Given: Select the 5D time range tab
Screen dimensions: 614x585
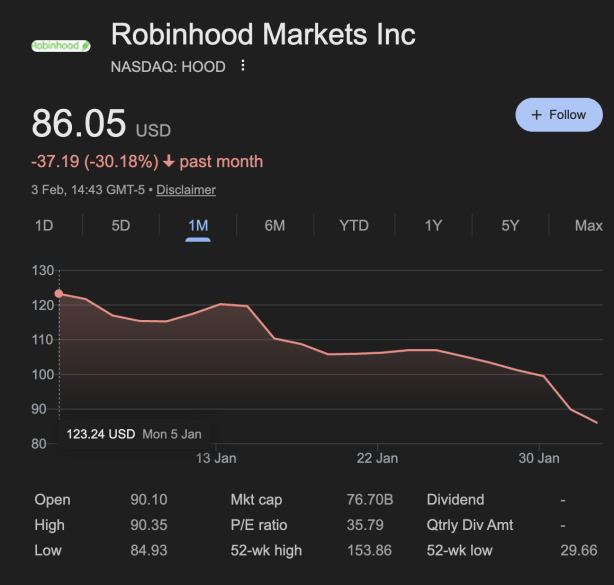Looking at the screenshot, I should tap(121, 225).
